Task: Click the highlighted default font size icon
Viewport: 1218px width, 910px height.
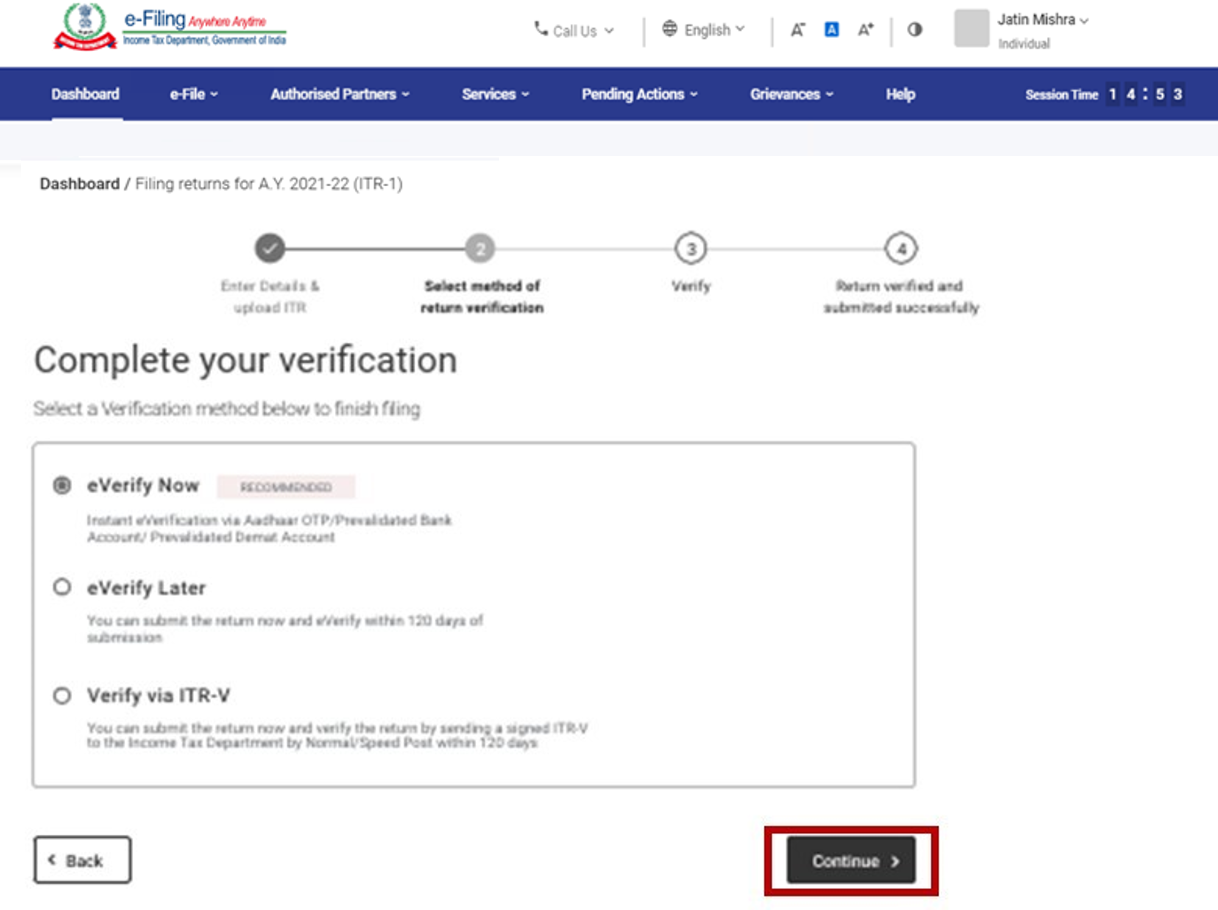Action: coord(832,30)
